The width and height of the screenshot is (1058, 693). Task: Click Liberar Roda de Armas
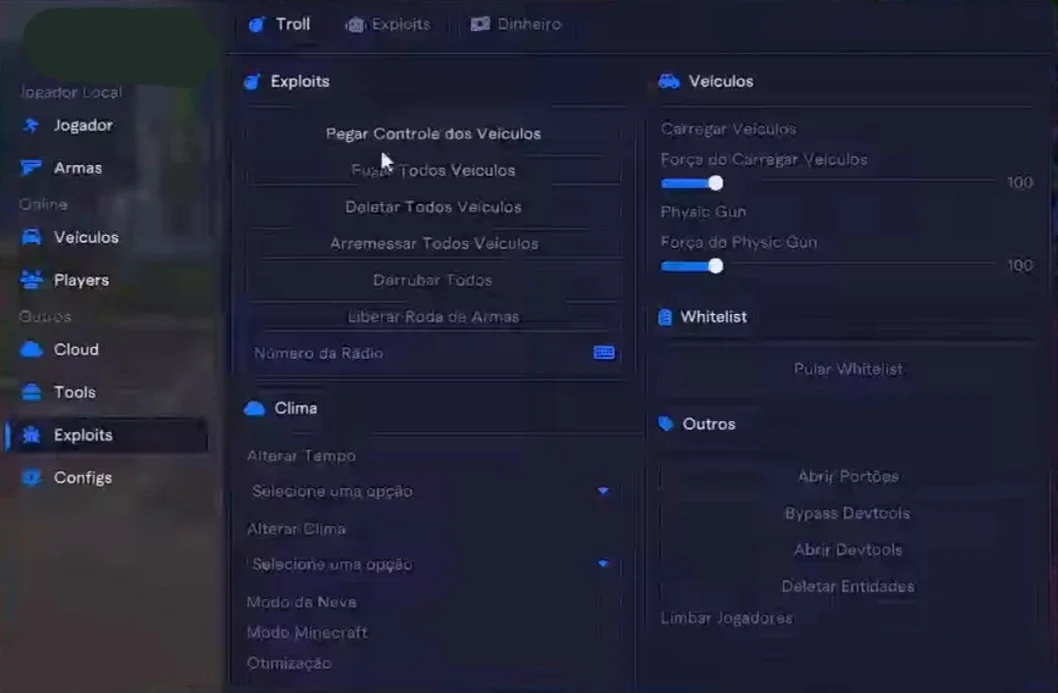[433, 316]
